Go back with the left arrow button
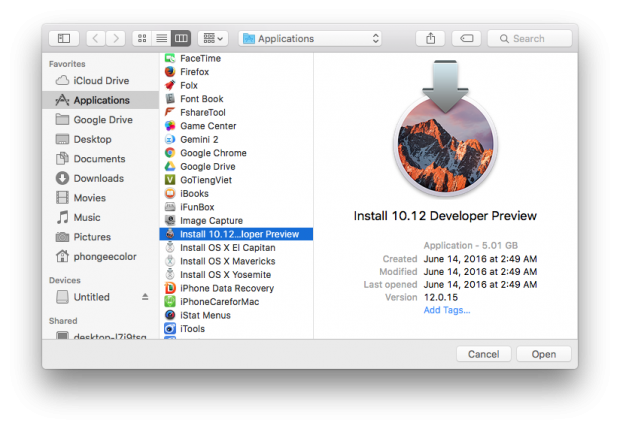 (x=96, y=38)
